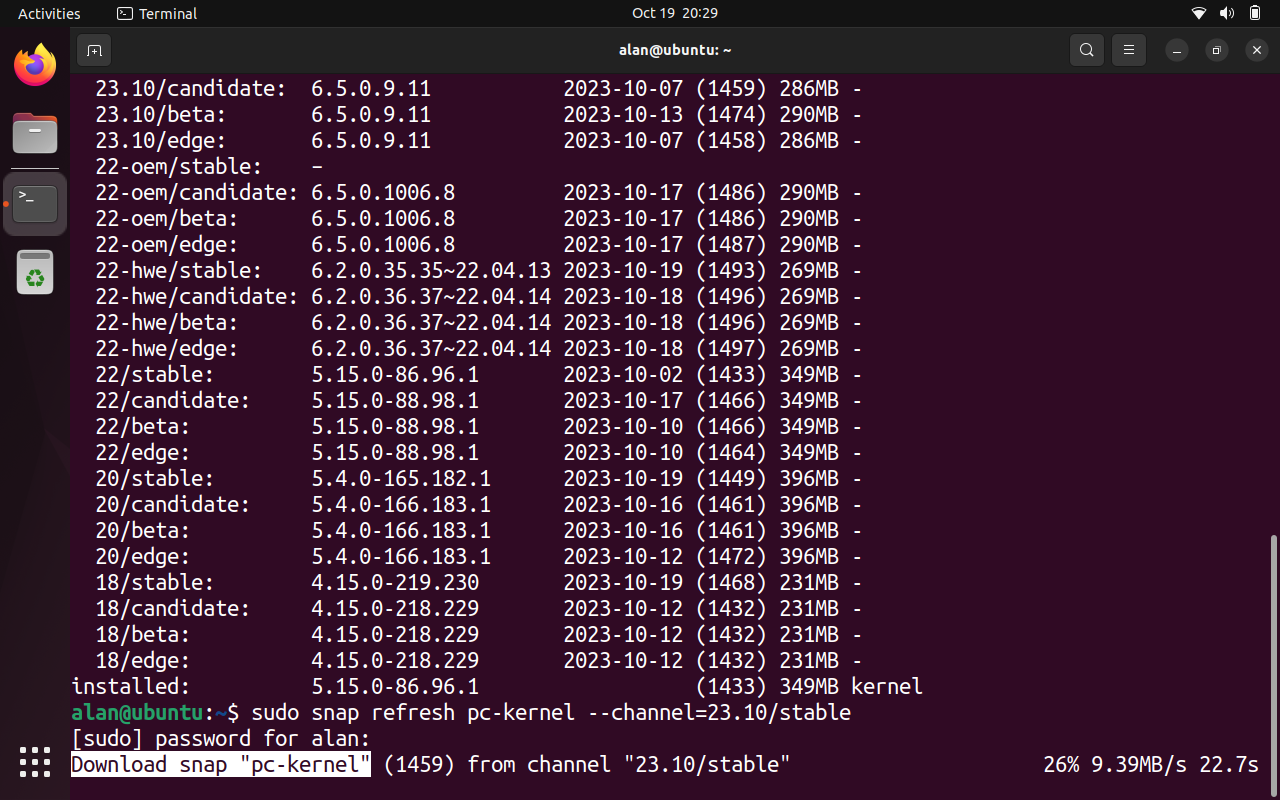Open a new terminal tab
Viewport: 1280px width, 800px height.
pos(94,50)
